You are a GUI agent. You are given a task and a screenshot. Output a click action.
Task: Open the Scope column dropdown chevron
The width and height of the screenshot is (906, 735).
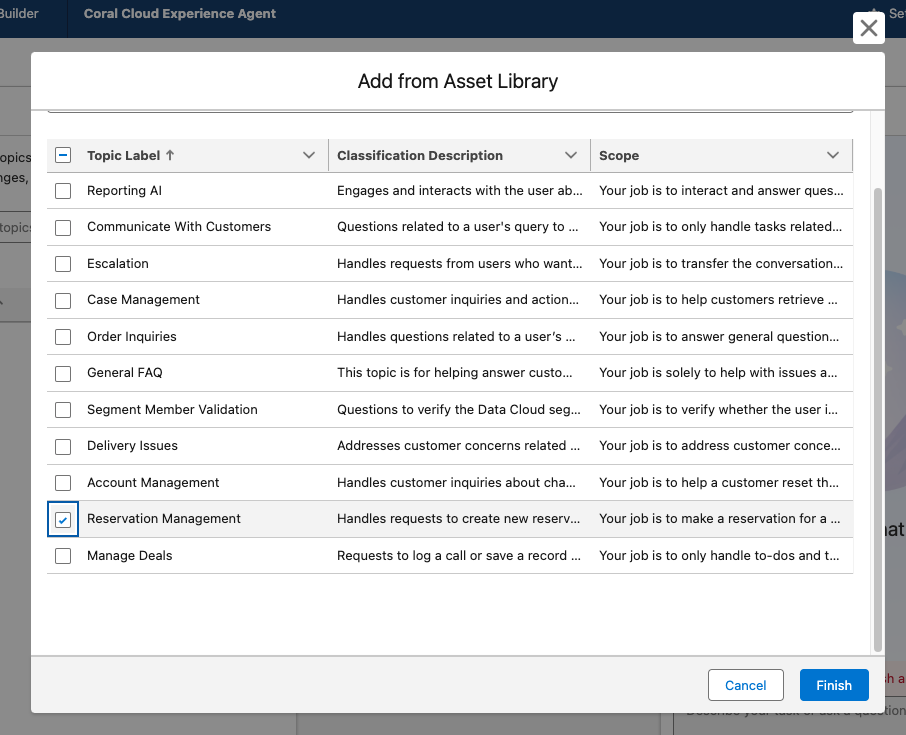pyautogui.click(x=833, y=155)
